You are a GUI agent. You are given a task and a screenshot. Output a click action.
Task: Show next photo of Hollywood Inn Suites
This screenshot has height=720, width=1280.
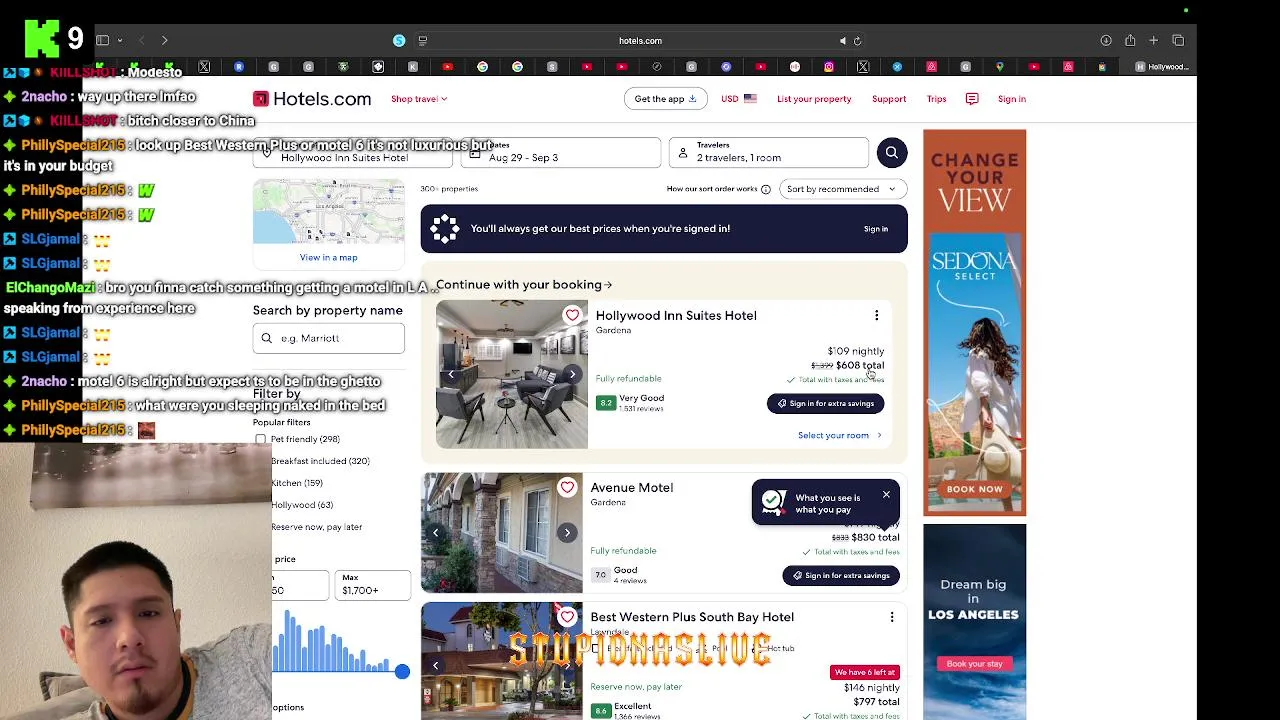[572, 375]
